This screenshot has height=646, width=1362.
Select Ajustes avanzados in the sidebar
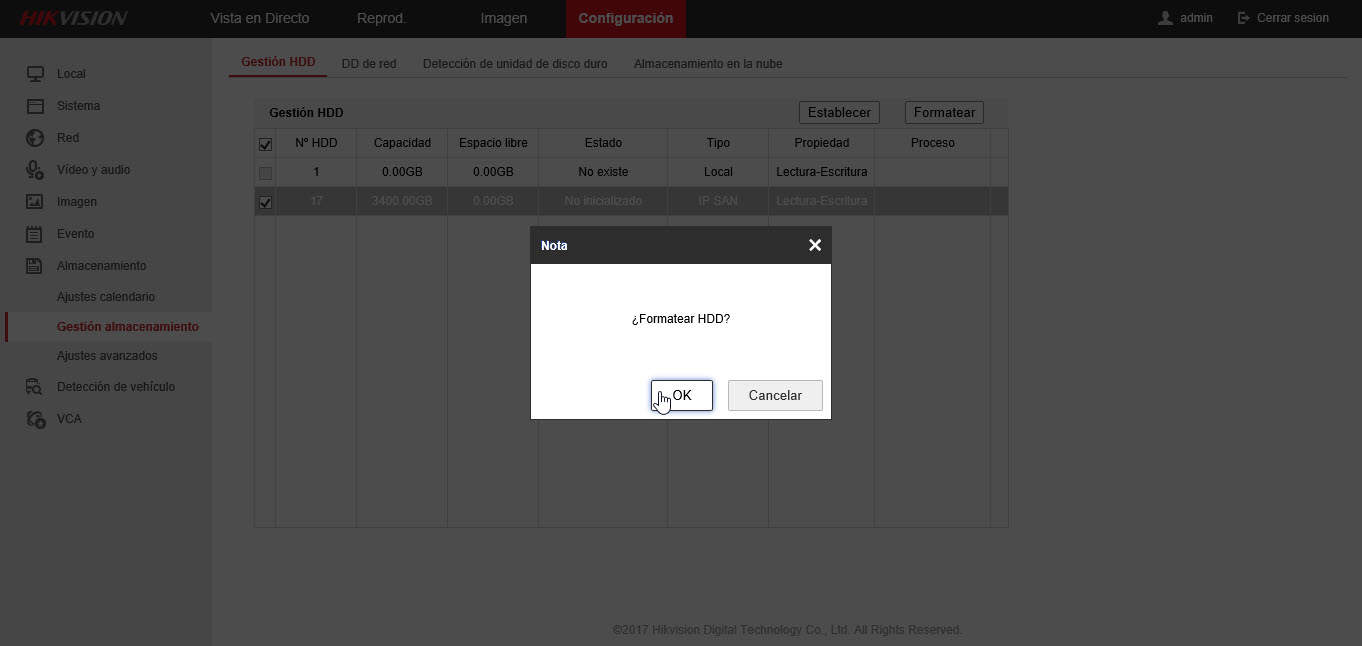pyautogui.click(x=107, y=356)
